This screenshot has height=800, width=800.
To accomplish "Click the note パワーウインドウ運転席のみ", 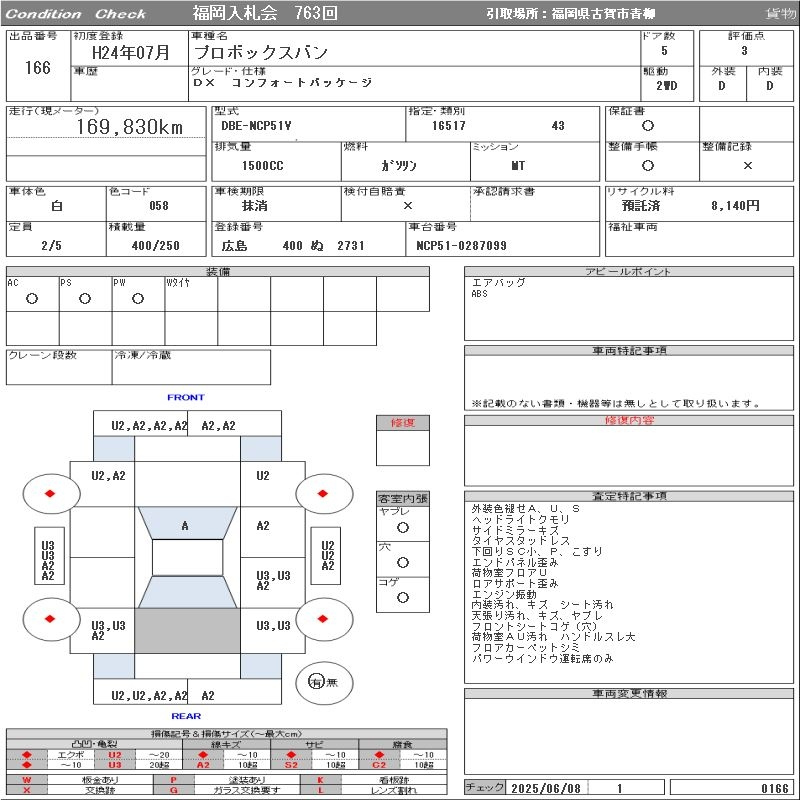I will 542,659.
